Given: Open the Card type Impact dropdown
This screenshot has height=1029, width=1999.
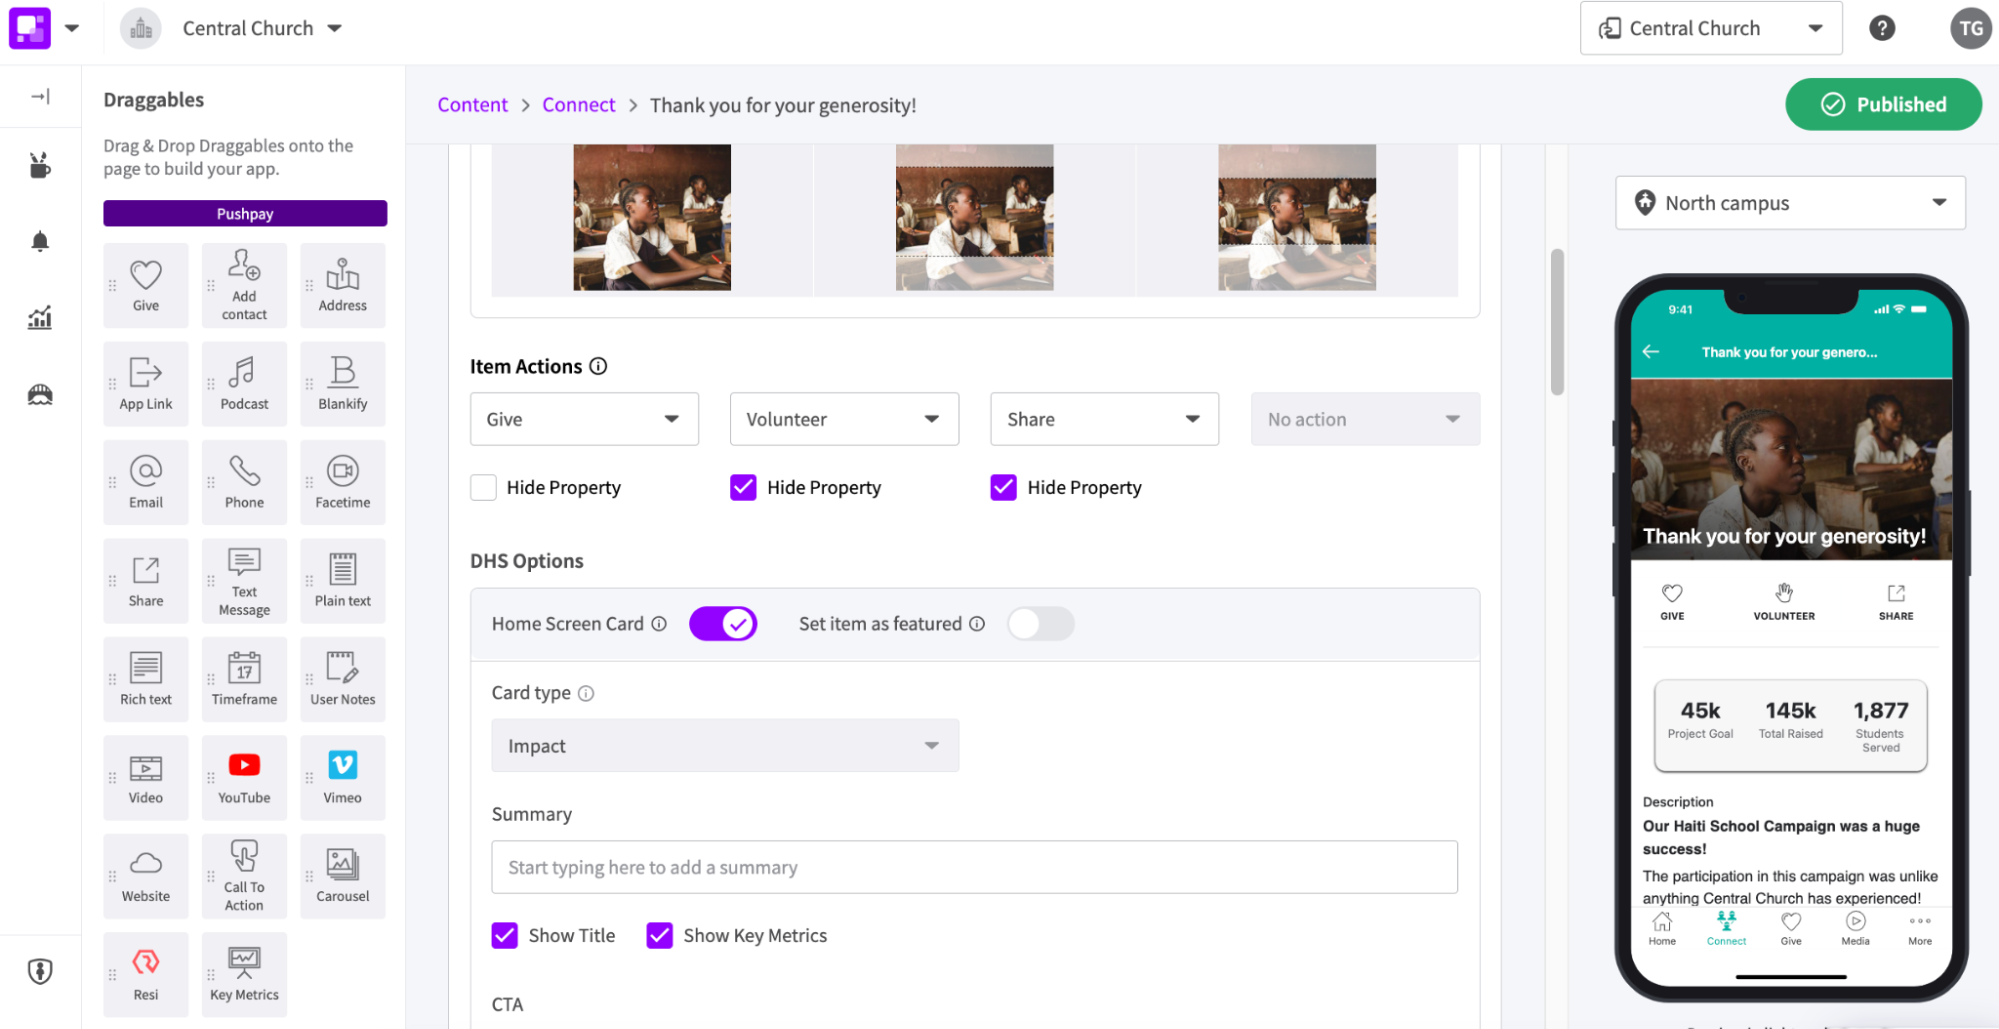Looking at the screenshot, I should [724, 745].
